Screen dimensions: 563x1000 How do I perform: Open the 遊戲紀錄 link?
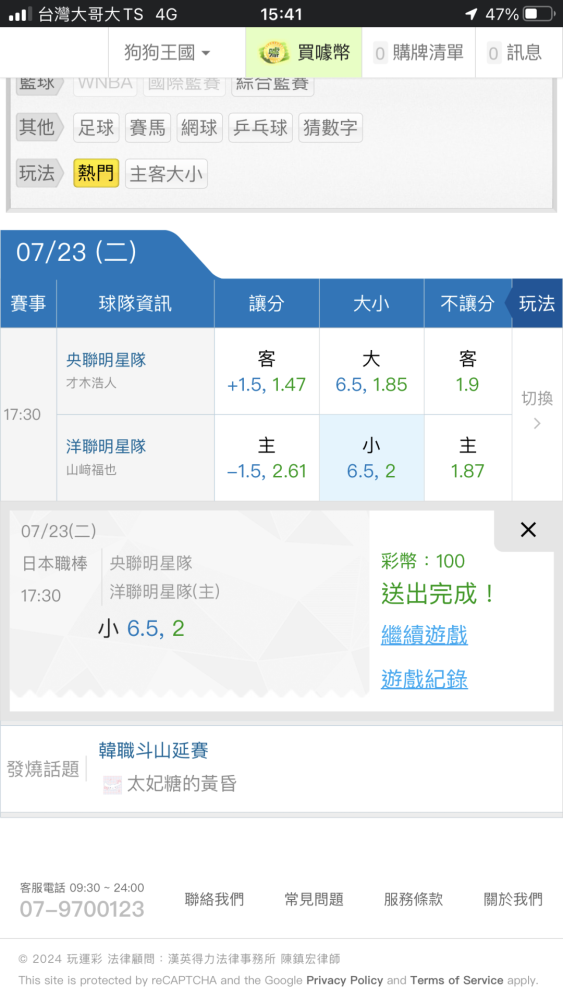pos(425,679)
